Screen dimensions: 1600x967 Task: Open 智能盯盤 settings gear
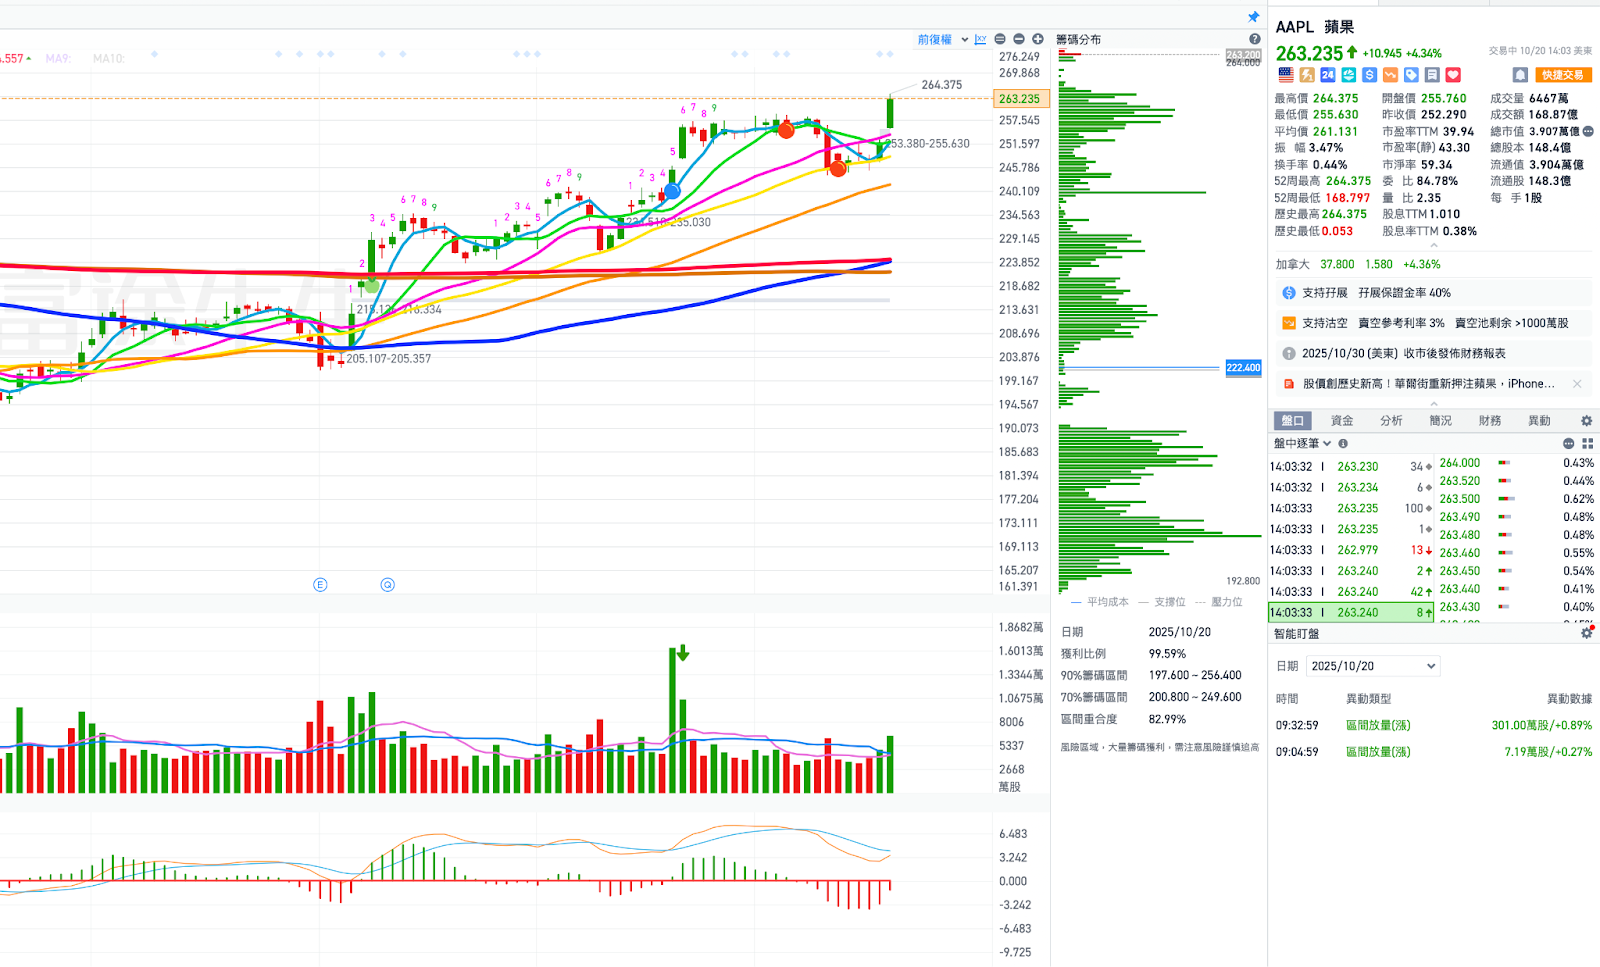coord(1586,634)
